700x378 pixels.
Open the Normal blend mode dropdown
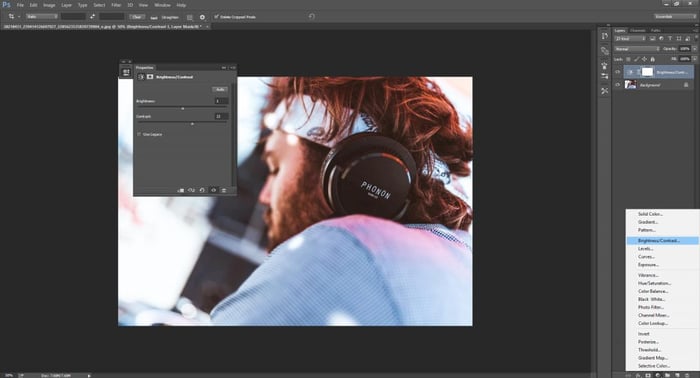point(637,49)
